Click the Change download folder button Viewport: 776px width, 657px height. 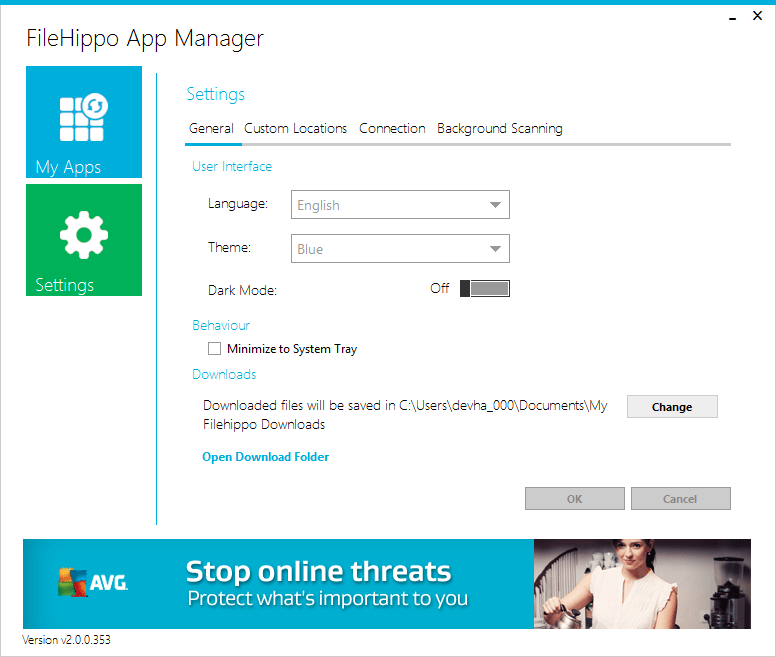click(672, 407)
